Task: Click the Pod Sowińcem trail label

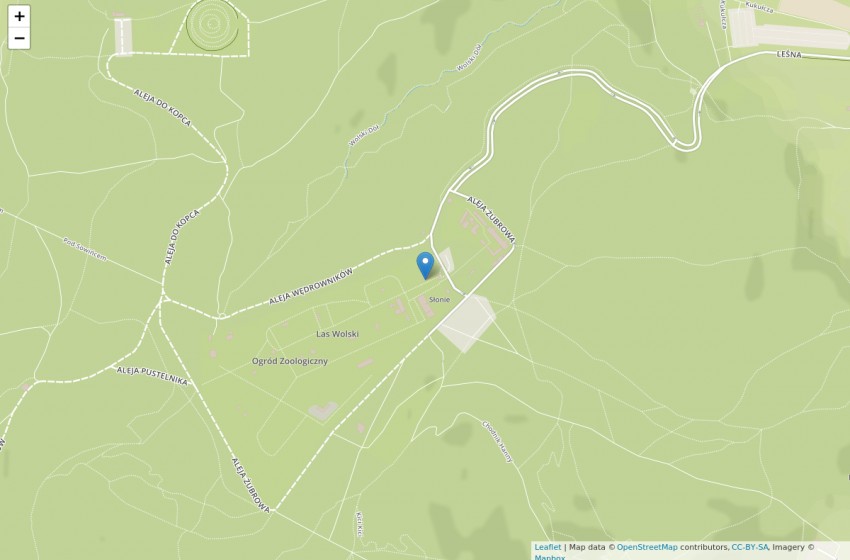Action: 85,249
